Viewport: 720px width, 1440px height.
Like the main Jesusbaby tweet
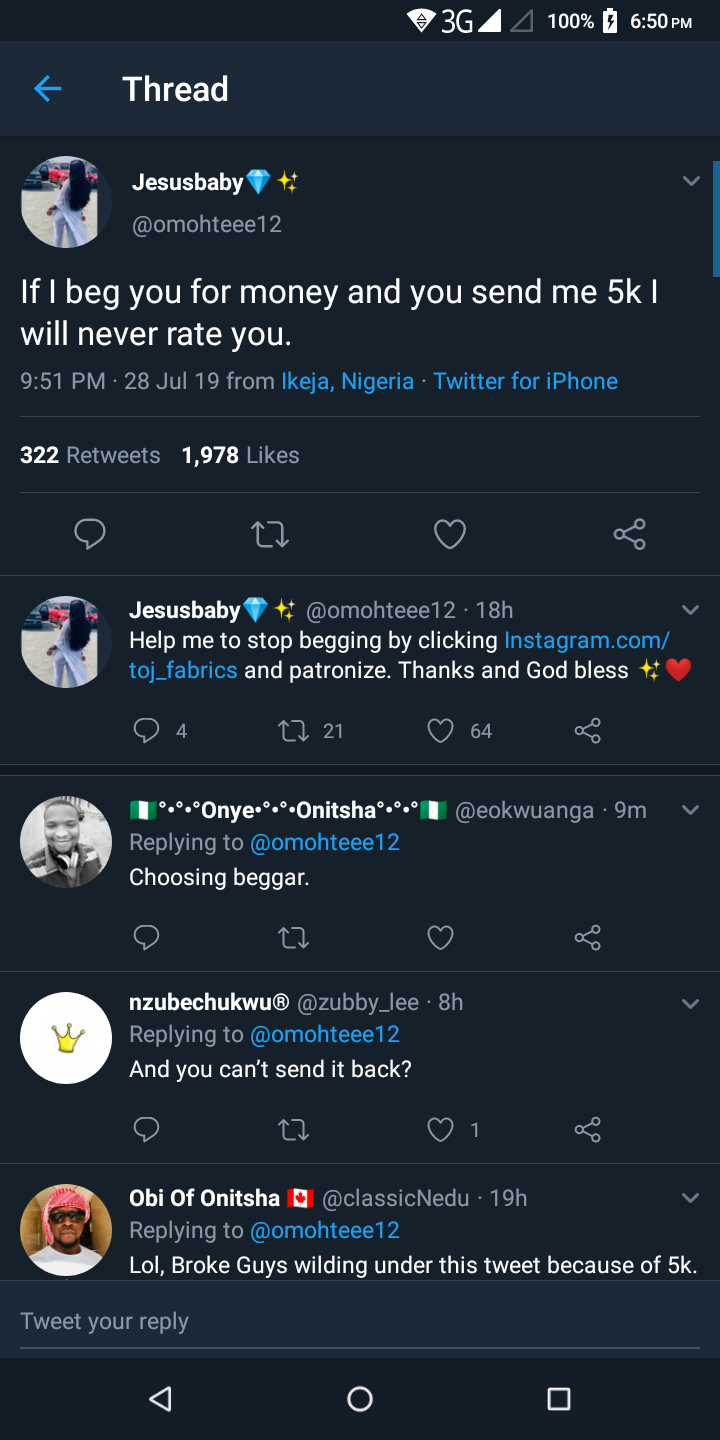click(x=450, y=534)
